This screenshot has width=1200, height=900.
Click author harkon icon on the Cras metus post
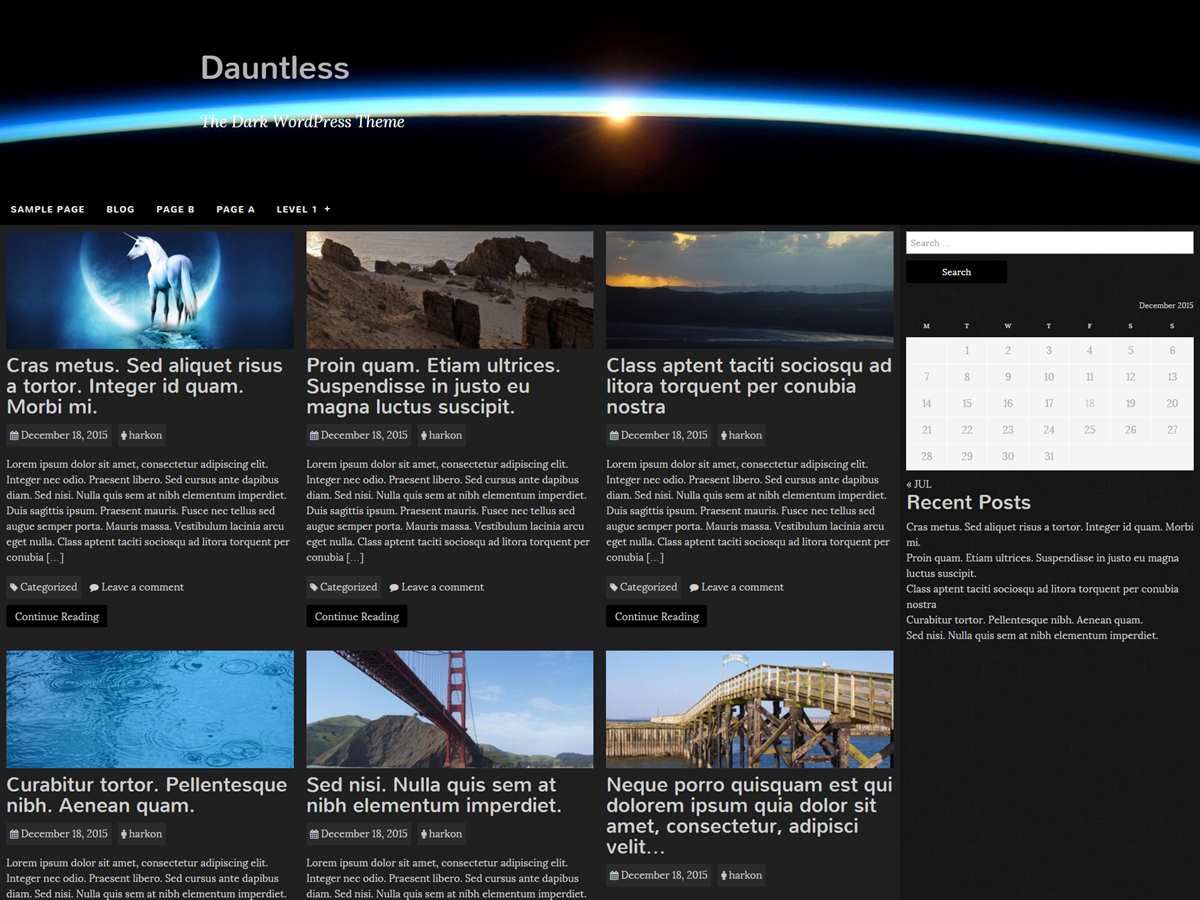(x=124, y=436)
